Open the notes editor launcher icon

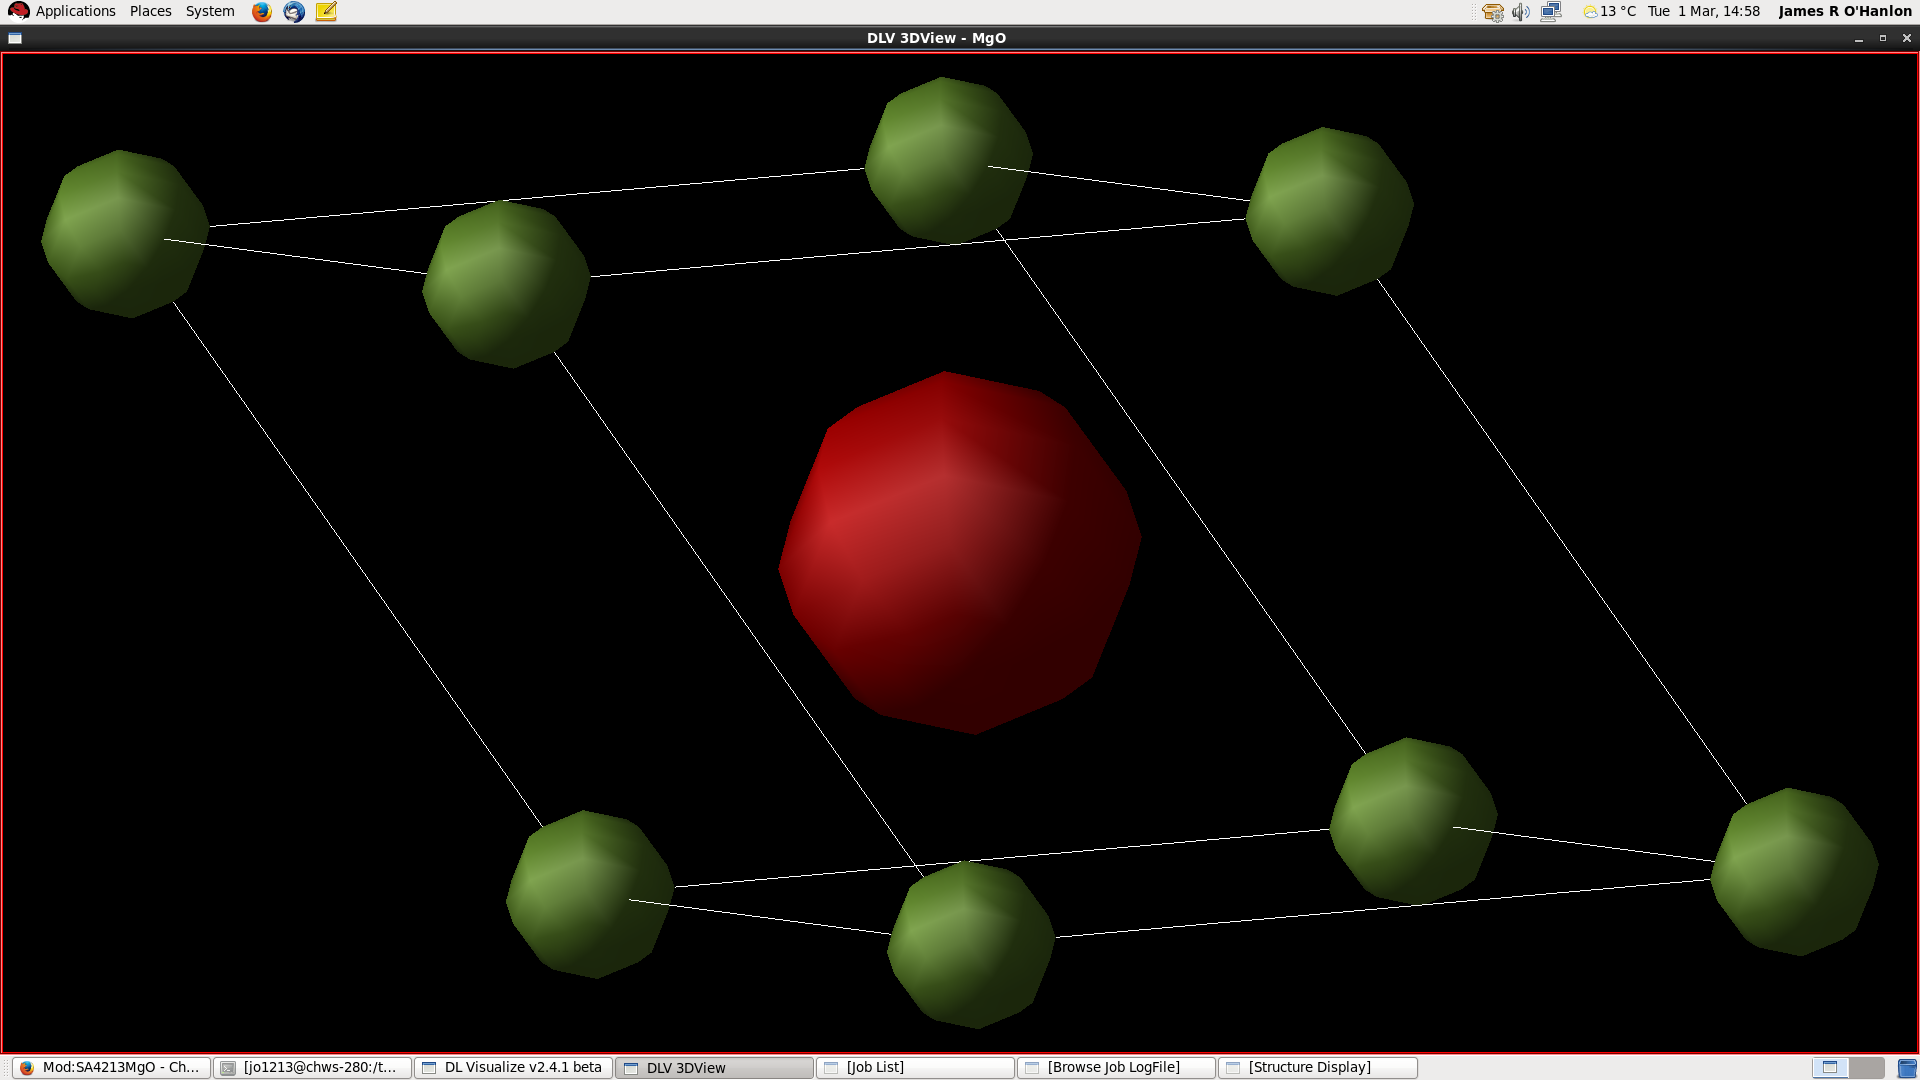tap(326, 12)
